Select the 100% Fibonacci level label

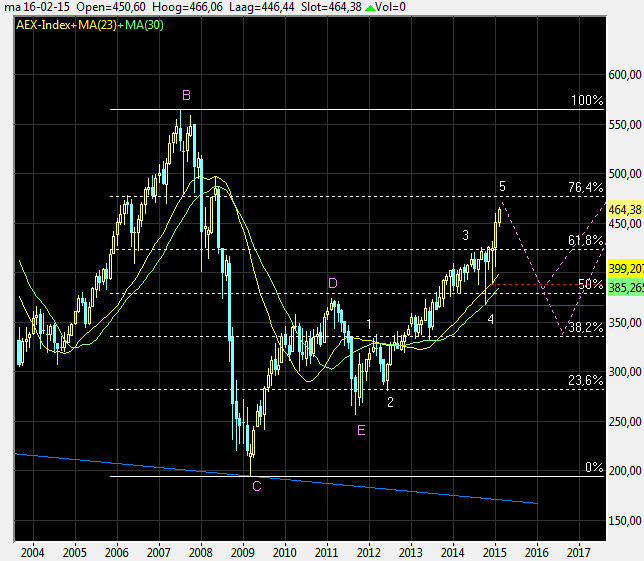pos(587,101)
